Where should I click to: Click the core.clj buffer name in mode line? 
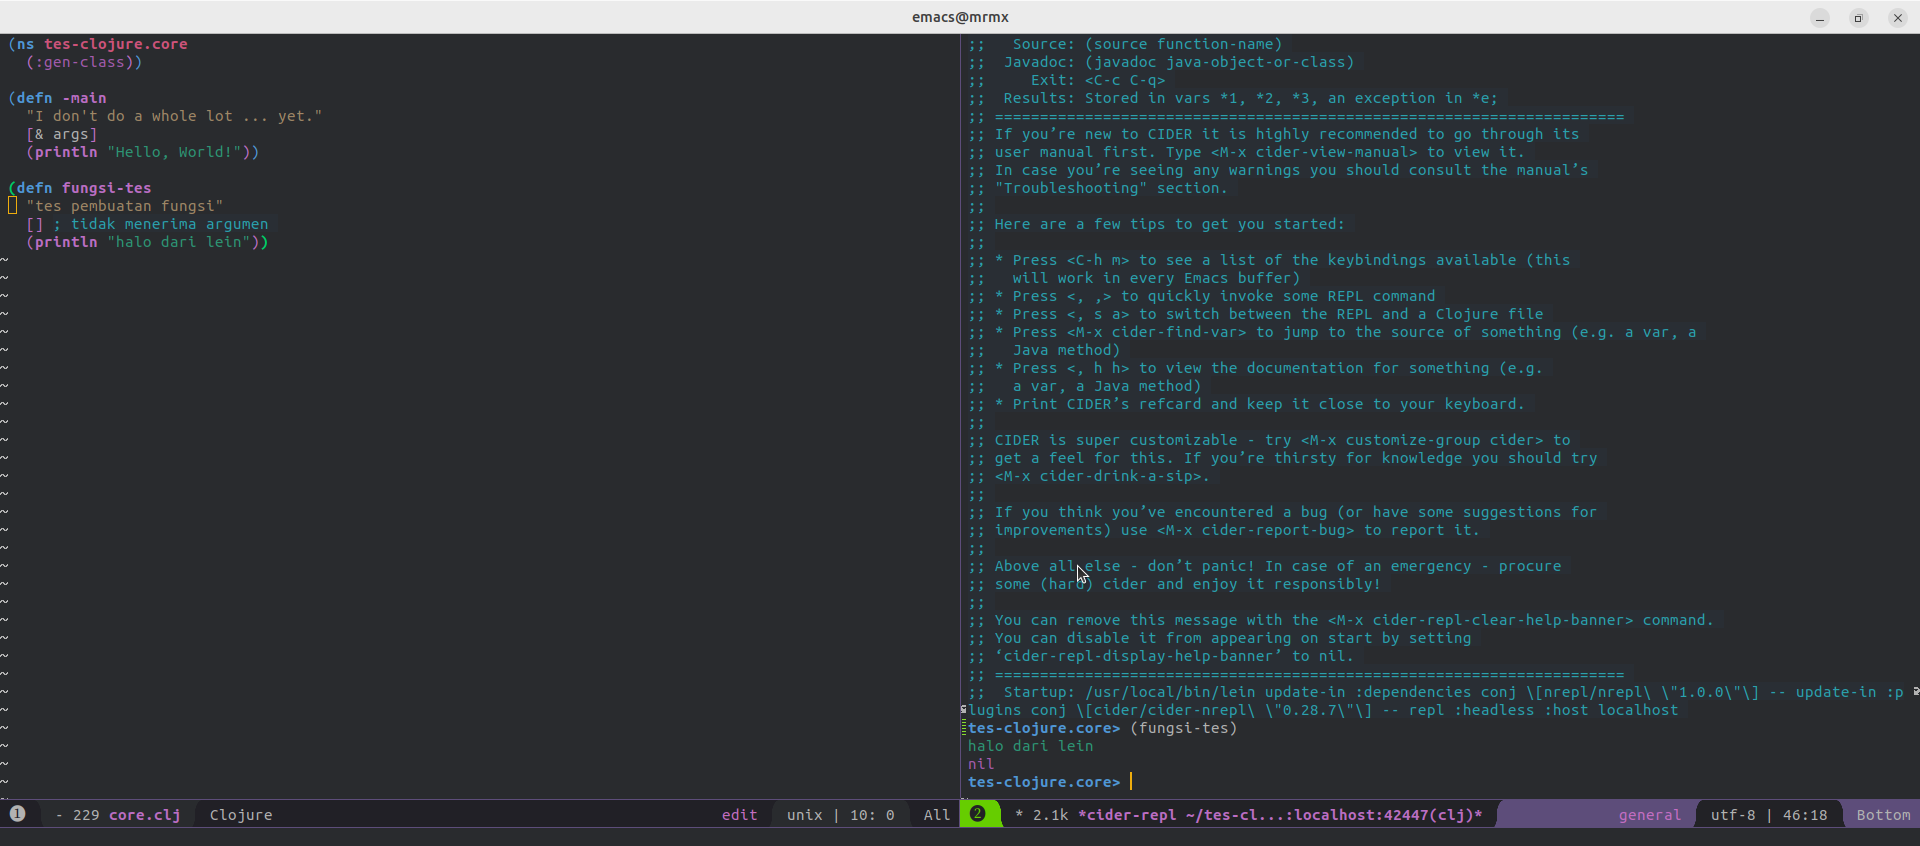145,815
